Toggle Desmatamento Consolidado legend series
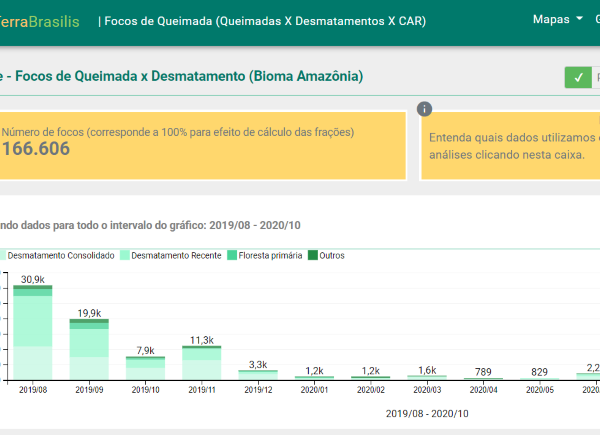600x435 pixels. click(x=62, y=256)
